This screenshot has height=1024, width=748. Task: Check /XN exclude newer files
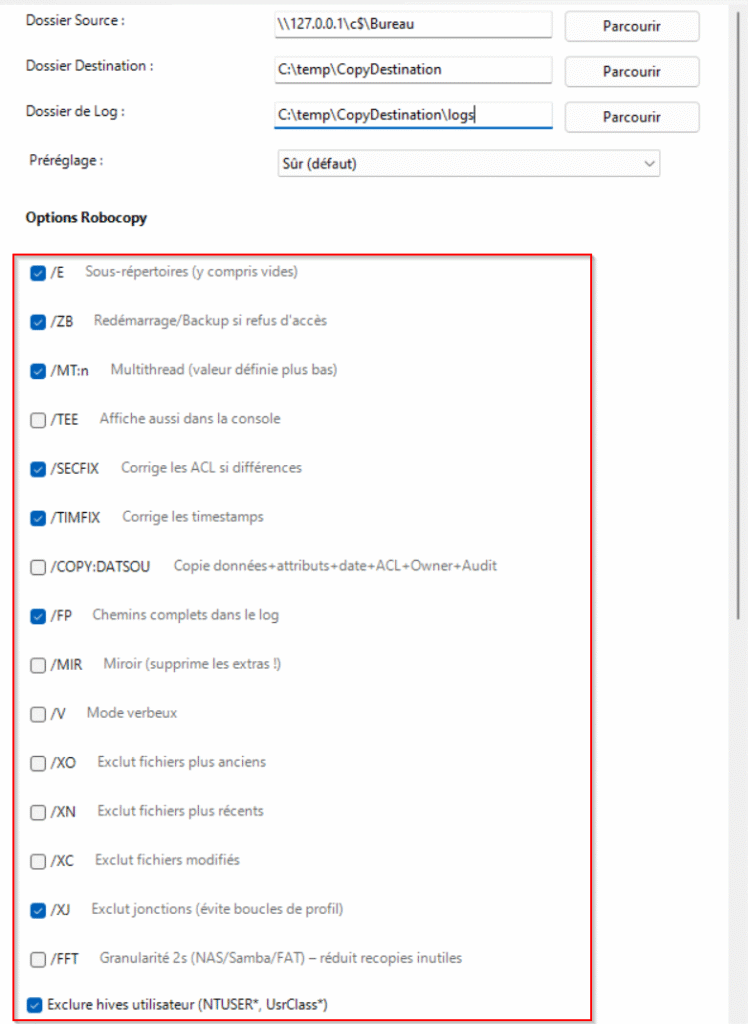[x=38, y=812]
